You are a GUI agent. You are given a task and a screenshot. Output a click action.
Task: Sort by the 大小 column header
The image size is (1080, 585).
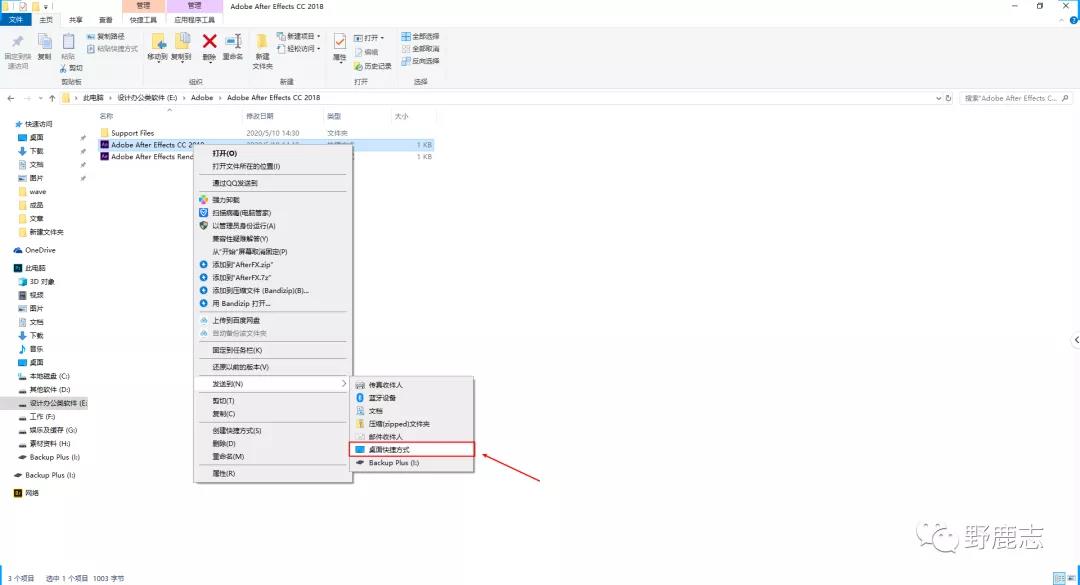(x=402, y=116)
